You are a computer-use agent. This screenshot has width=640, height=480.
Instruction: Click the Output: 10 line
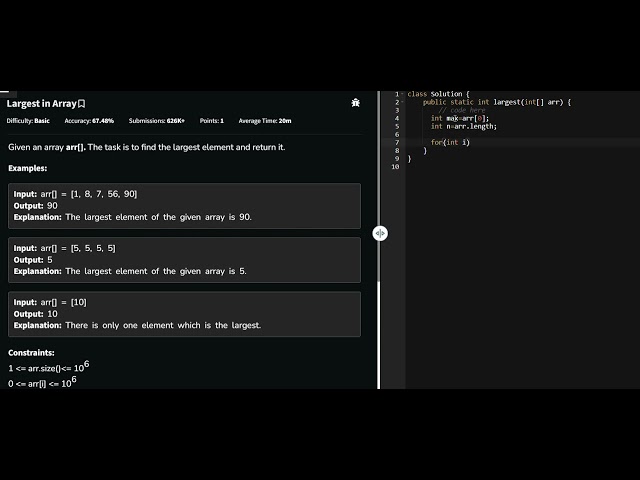36,314
